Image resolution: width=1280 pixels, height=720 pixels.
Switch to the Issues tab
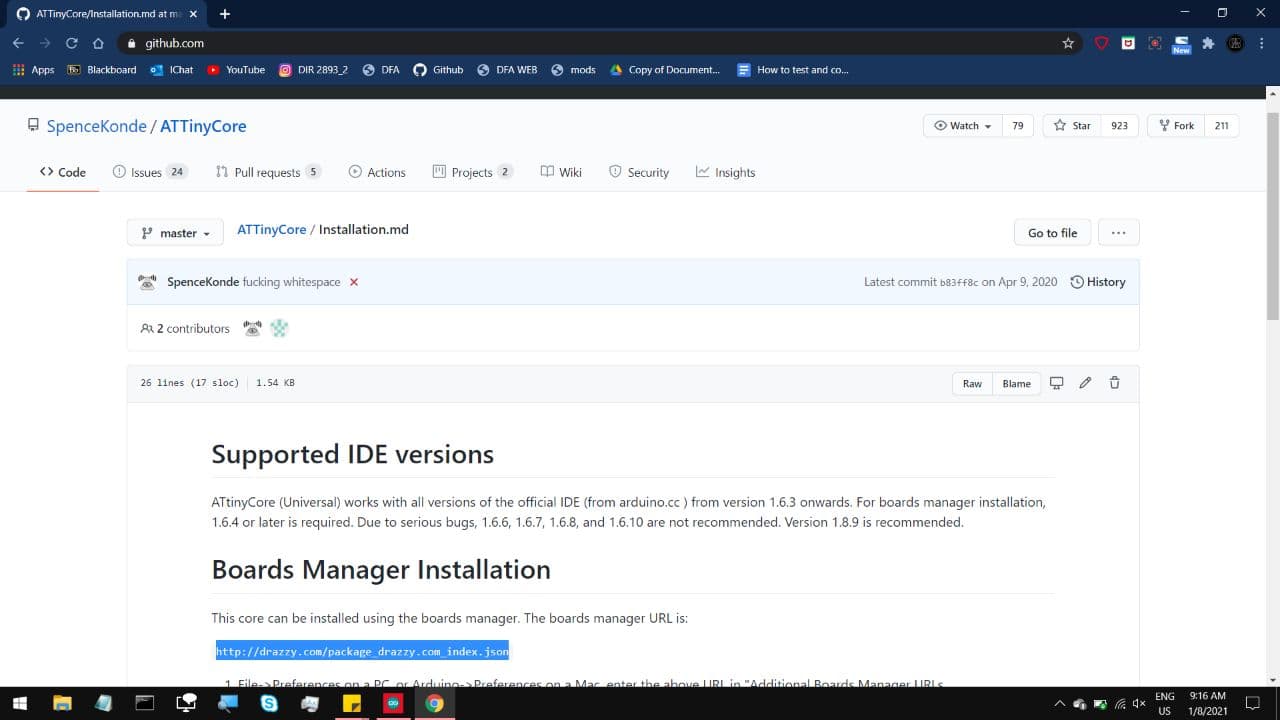(149, 172)
